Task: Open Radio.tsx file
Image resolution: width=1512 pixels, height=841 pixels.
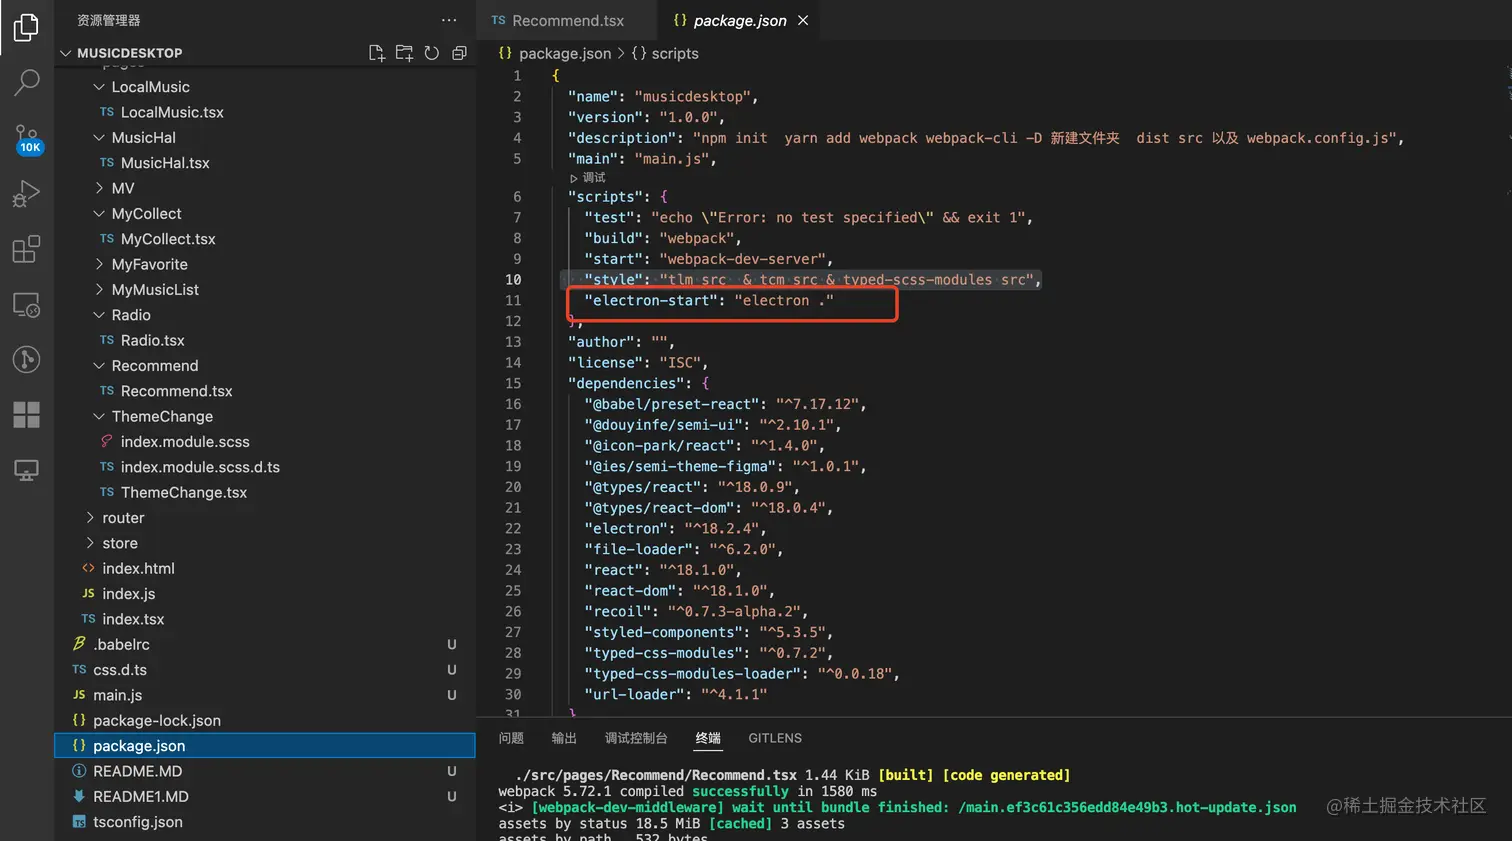Action: 265,340
